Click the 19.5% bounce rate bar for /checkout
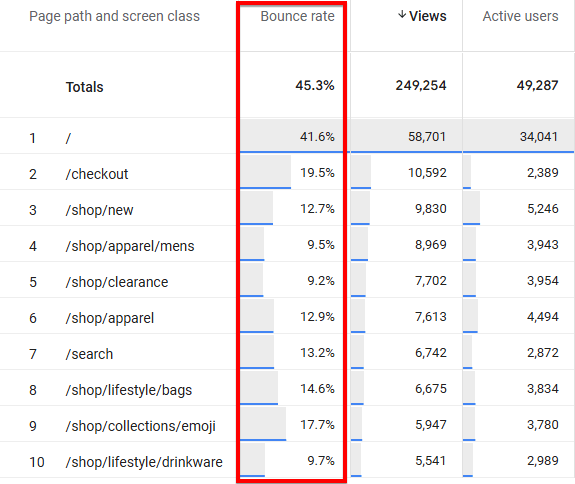The width and height of the screenshot is (575, 484). [265, 172]
